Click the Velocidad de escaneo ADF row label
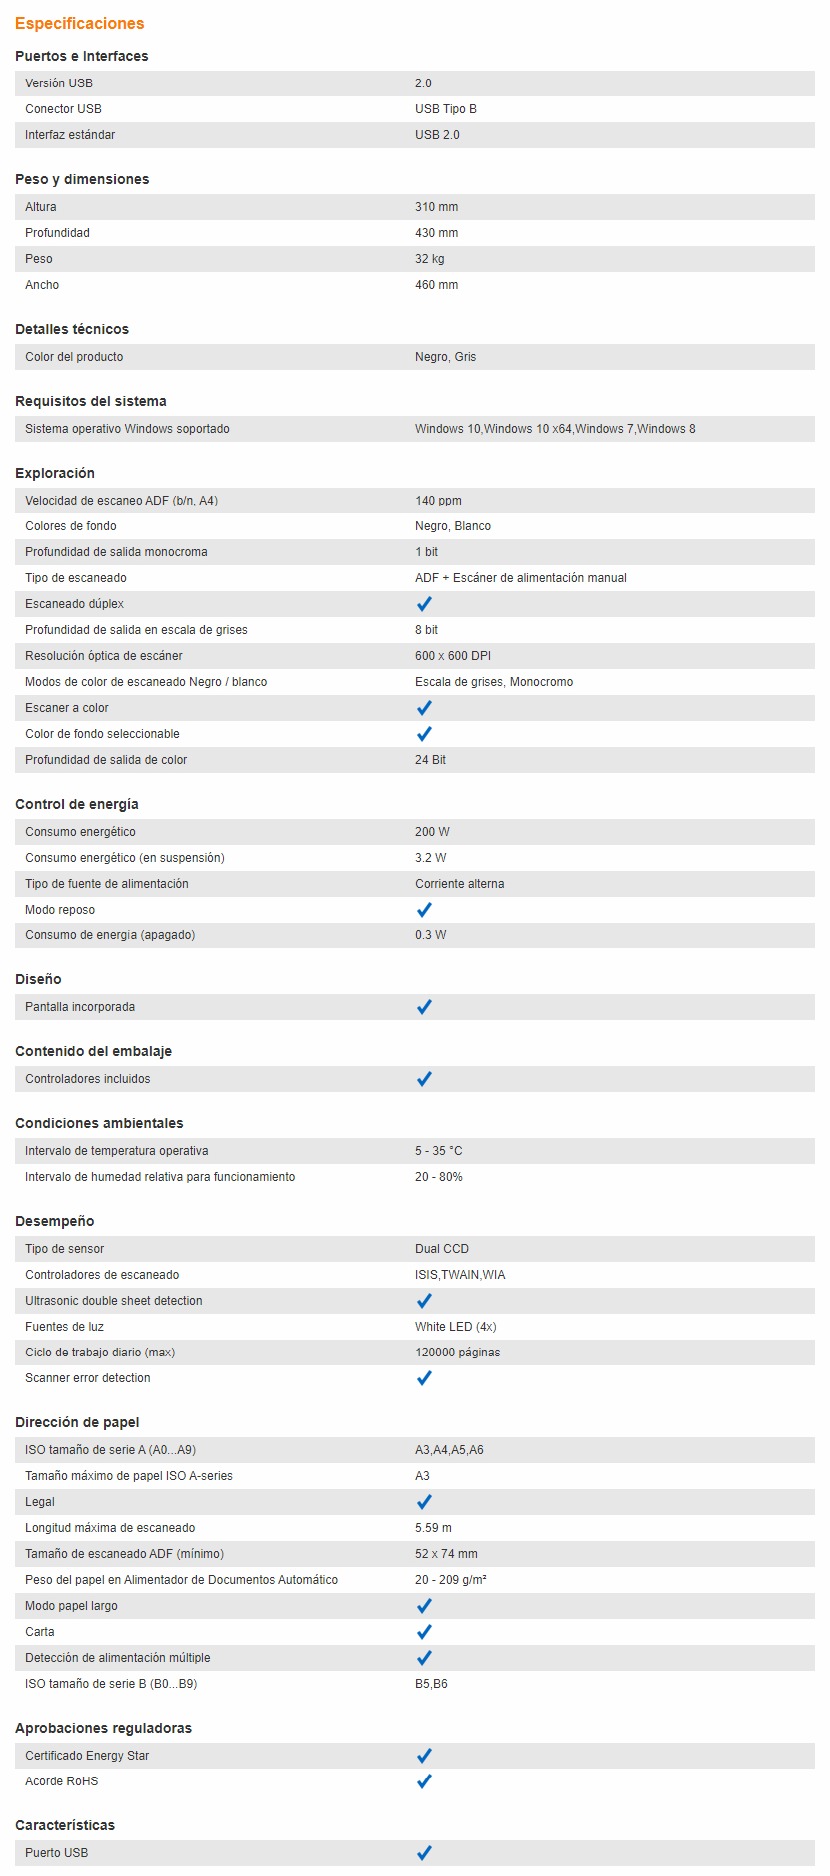 121,501
